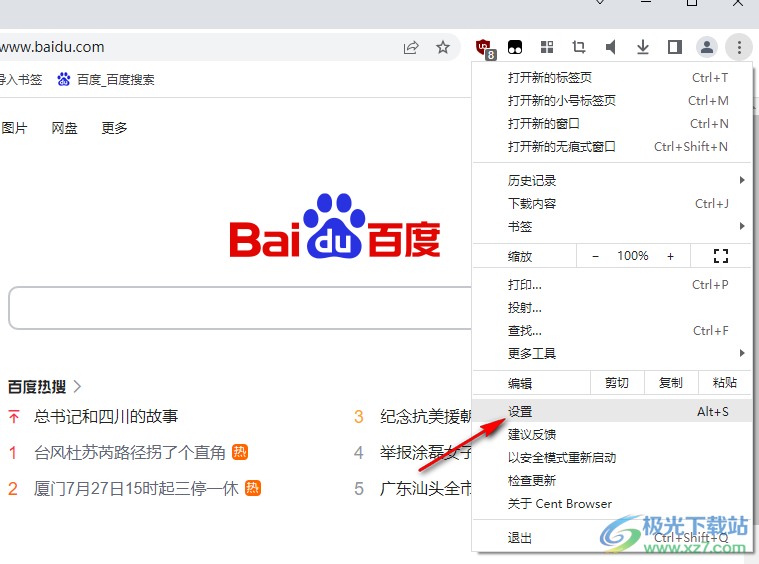Open the 更多 link on Baidu
The height and width of the screenshot is (564, 759).
tap(114, 128)
